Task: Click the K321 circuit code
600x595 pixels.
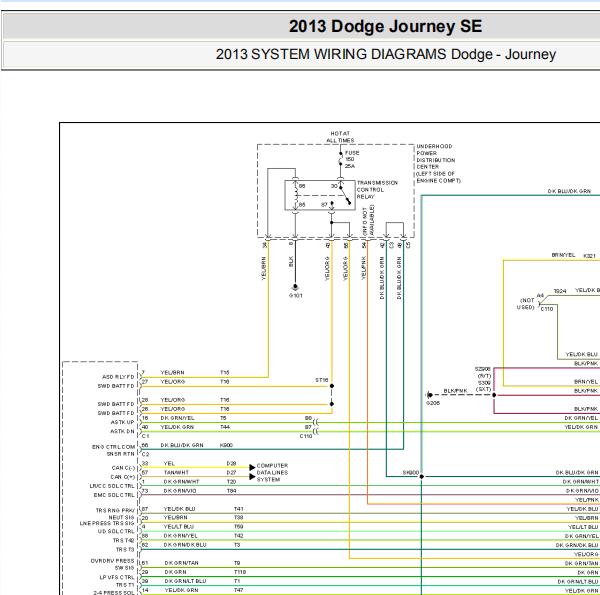Action: (589, 256)
